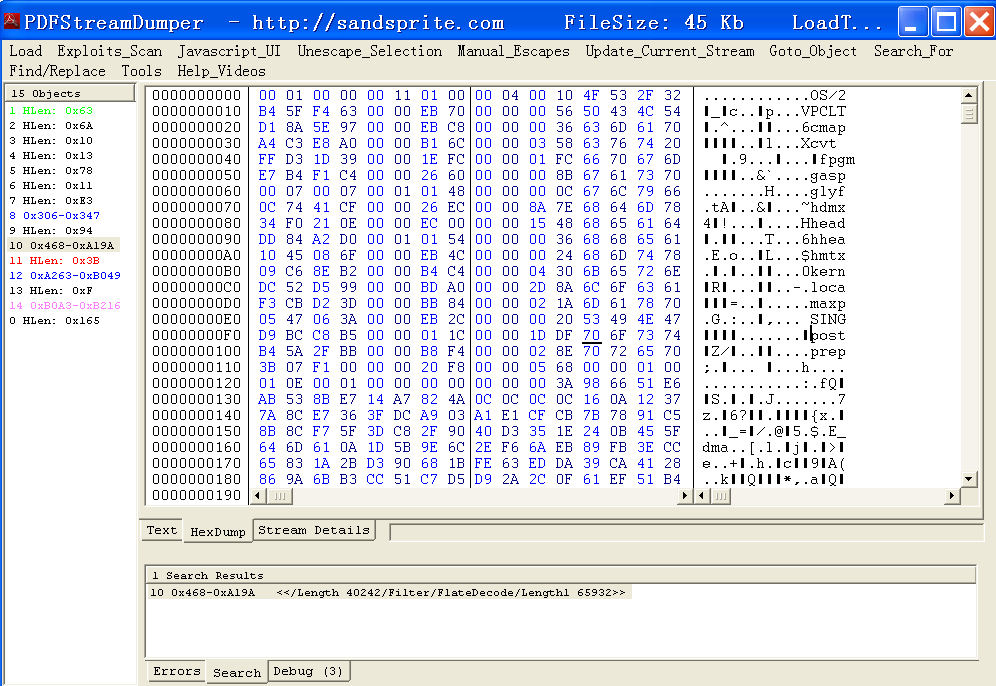
Task: Click ASCII text 'post' in hex dump
Action: point(828,335)
